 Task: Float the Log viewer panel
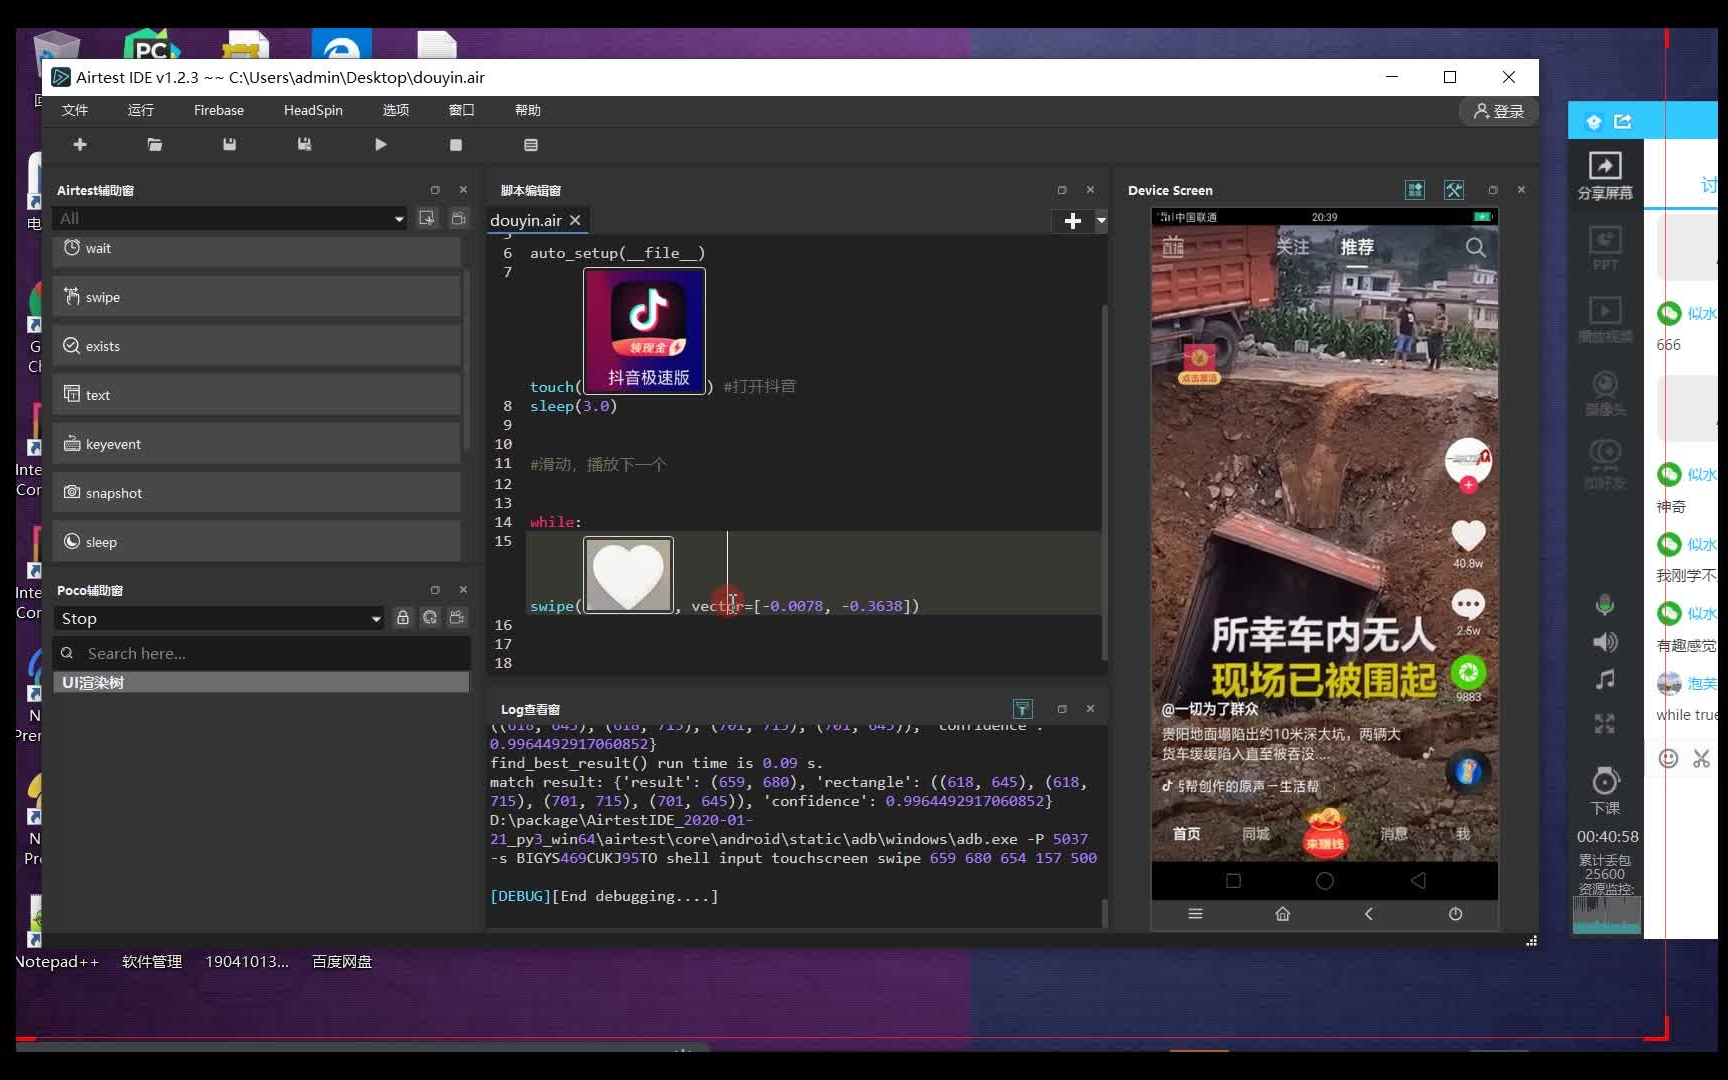[x=1062, y=709]
